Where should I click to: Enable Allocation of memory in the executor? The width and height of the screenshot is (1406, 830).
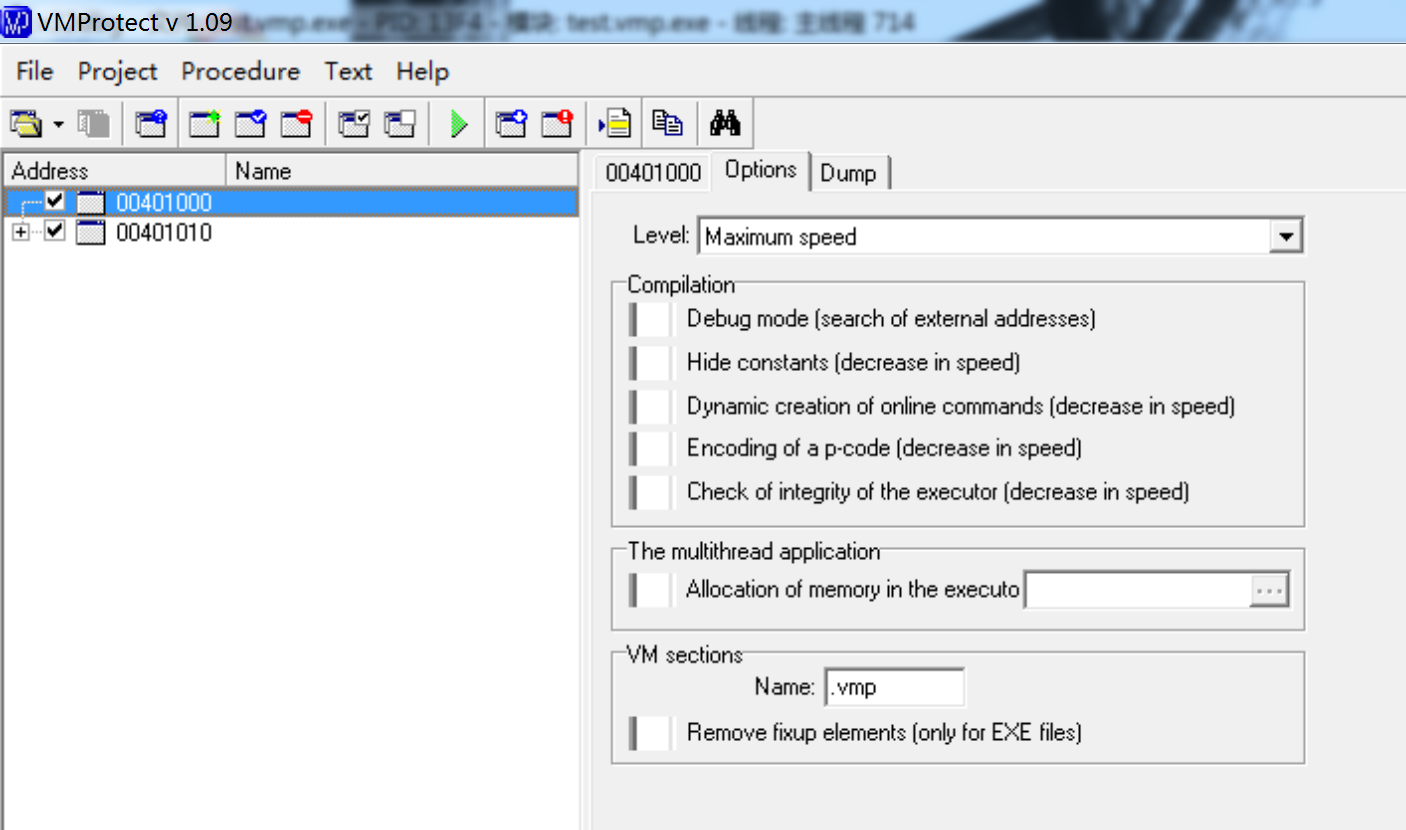tap(651, 590)
